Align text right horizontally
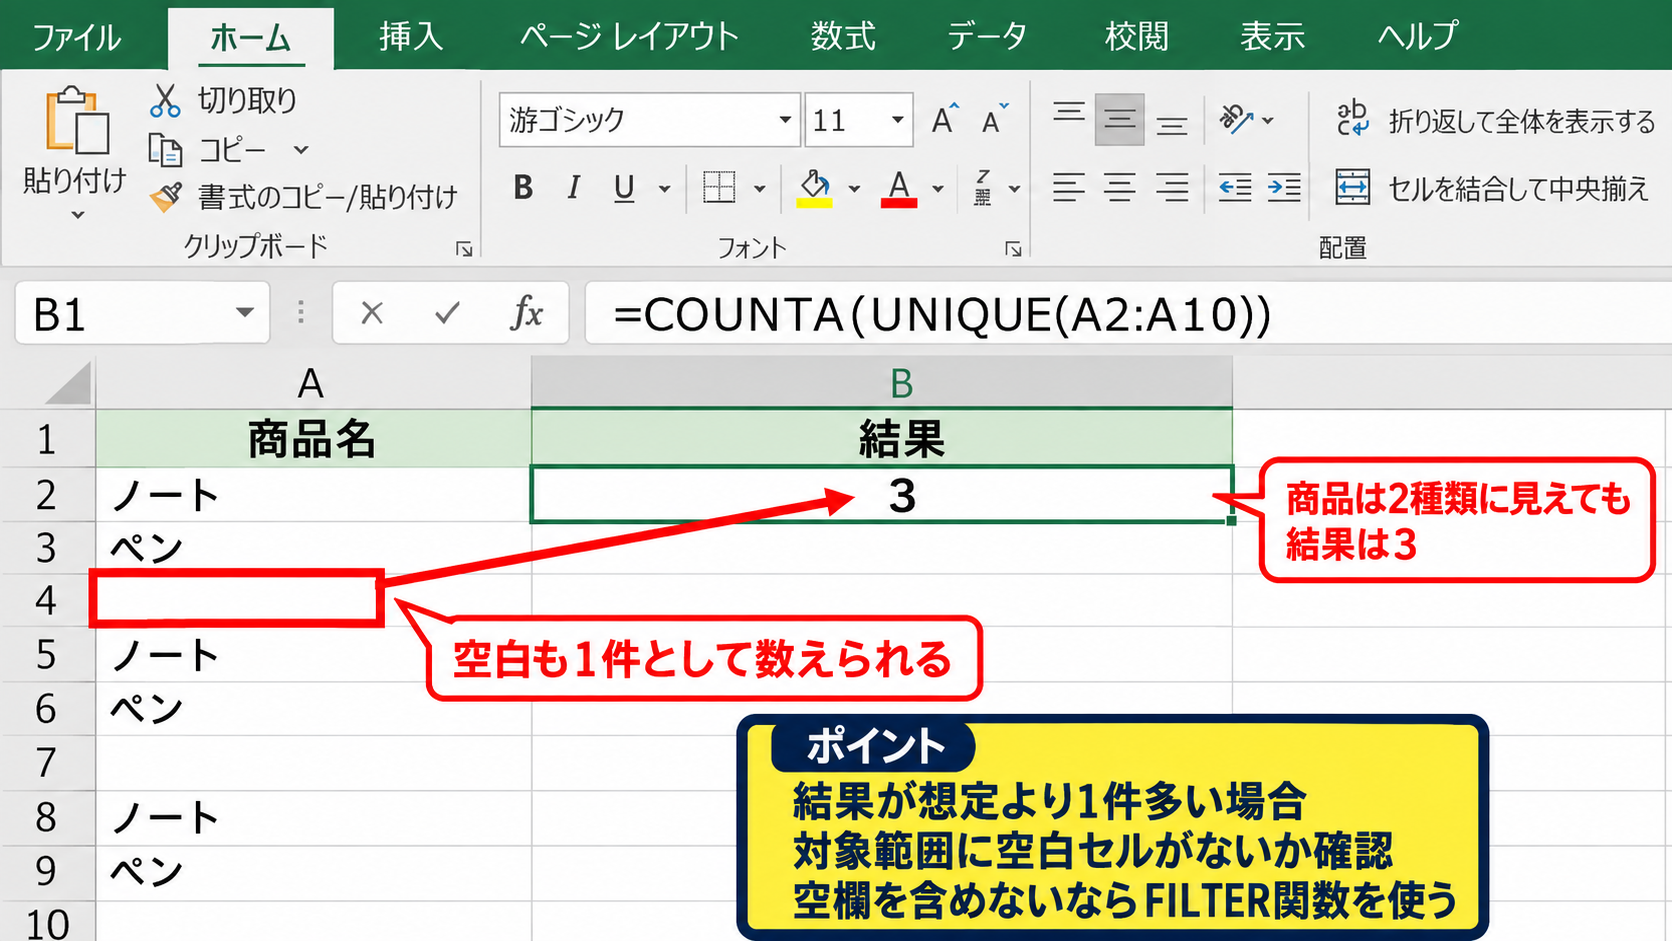The image size is (1672, 941). pyautogui.click(x=1171, y=187)
